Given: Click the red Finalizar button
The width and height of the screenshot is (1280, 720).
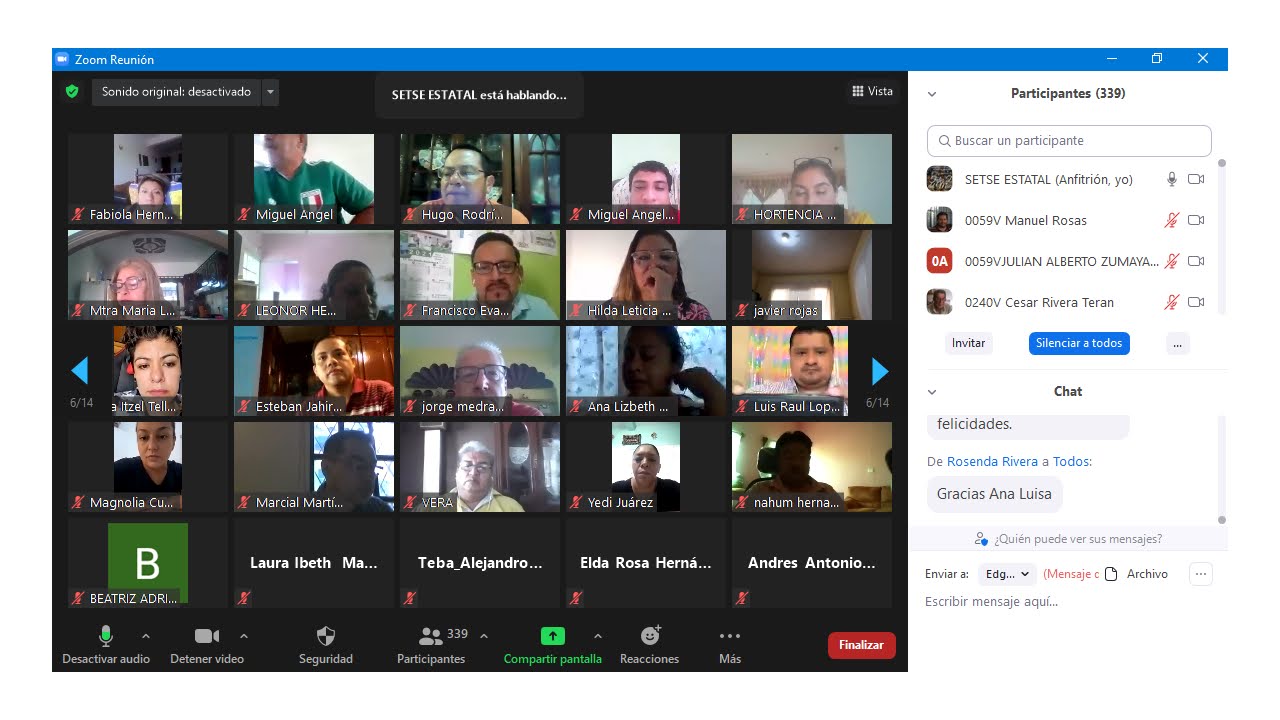Looking at the screenshot, I should (x=862, y=645).
